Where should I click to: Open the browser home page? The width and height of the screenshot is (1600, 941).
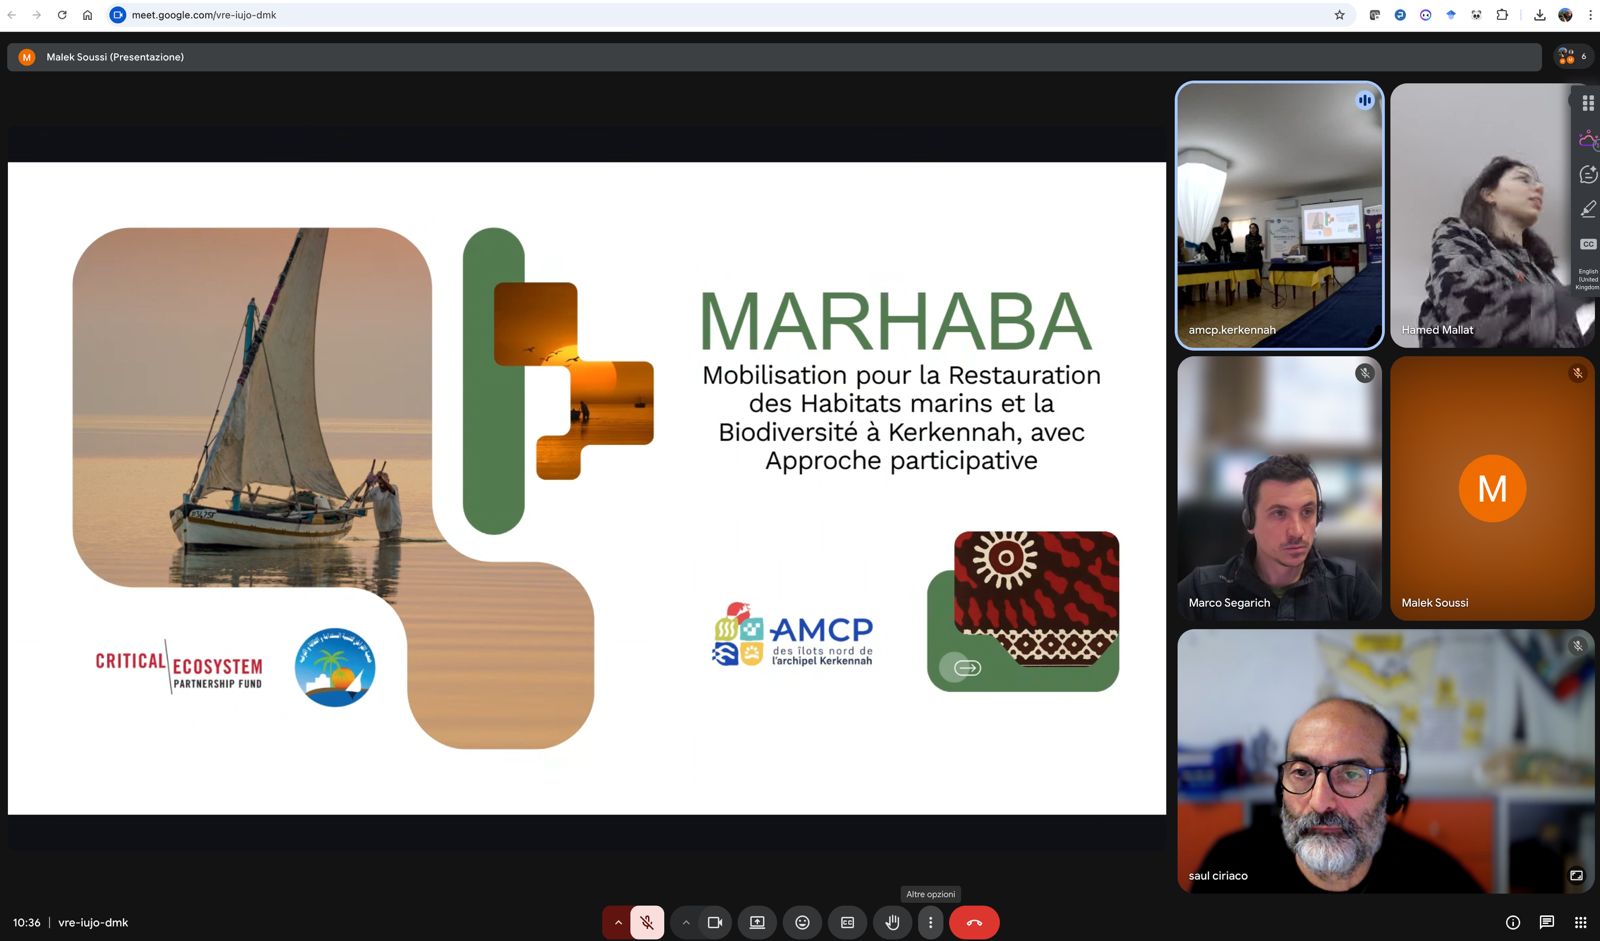pyautogui.click(x=87, y=15)
